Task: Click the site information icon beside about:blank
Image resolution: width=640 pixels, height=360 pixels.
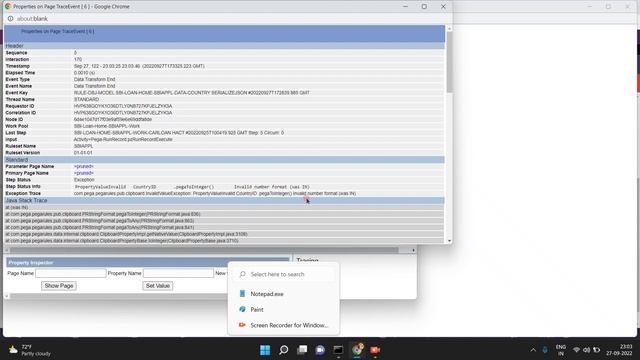Action: click(x=10, y=19)
